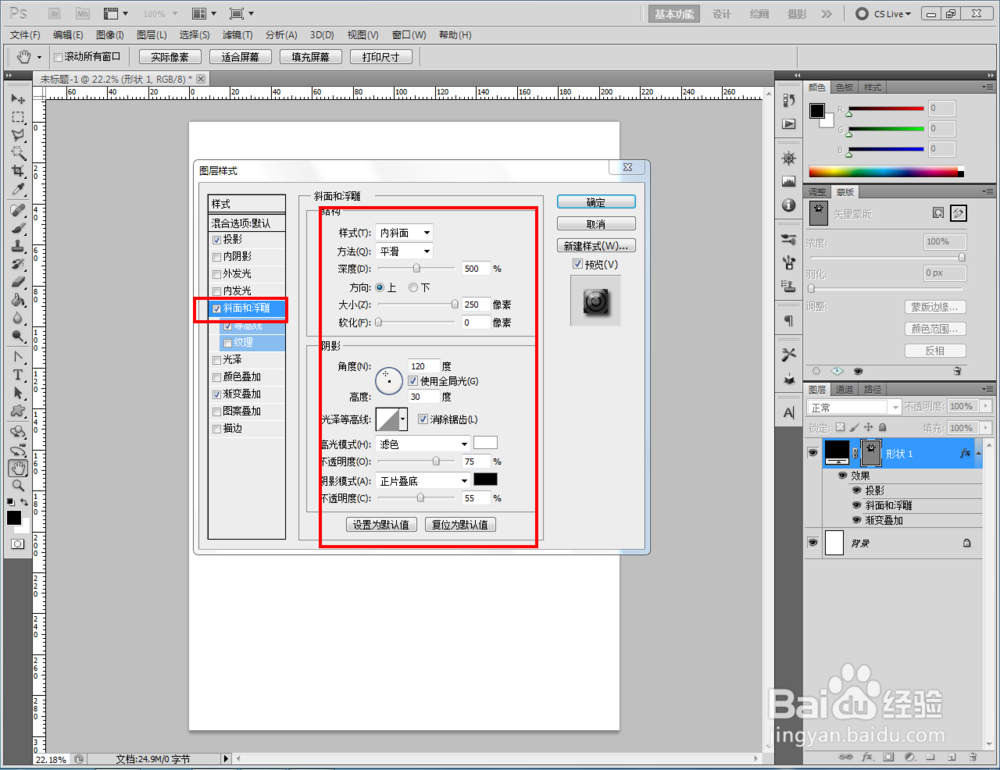Enable the 外发光 style checkbox

click(217, 274)
